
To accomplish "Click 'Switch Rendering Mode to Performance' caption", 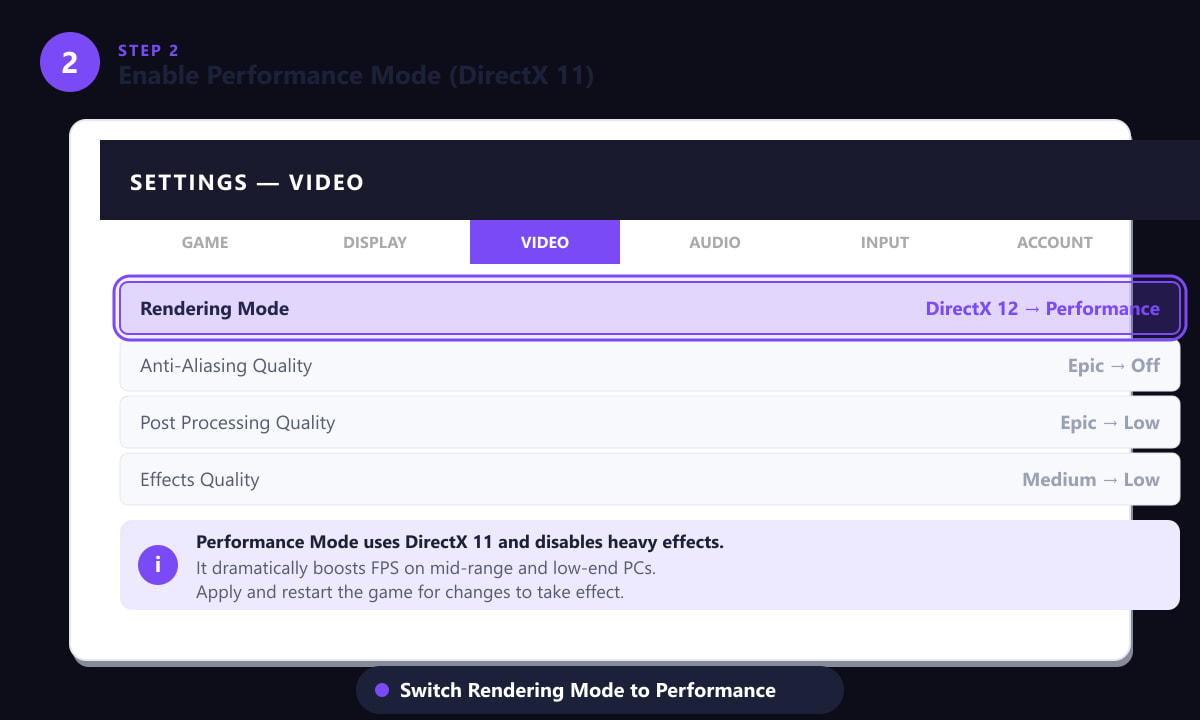I will [x=588, y=690].
